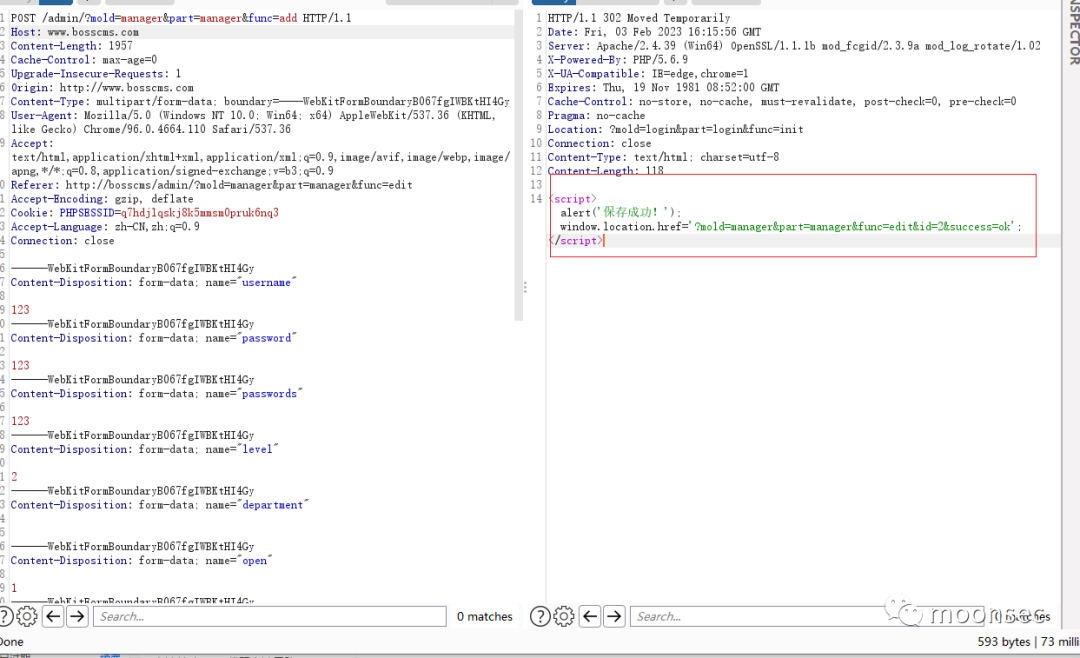Click the window.location.href script line
The height and width of the screenshot is (658, 1080).
point(791,226)
